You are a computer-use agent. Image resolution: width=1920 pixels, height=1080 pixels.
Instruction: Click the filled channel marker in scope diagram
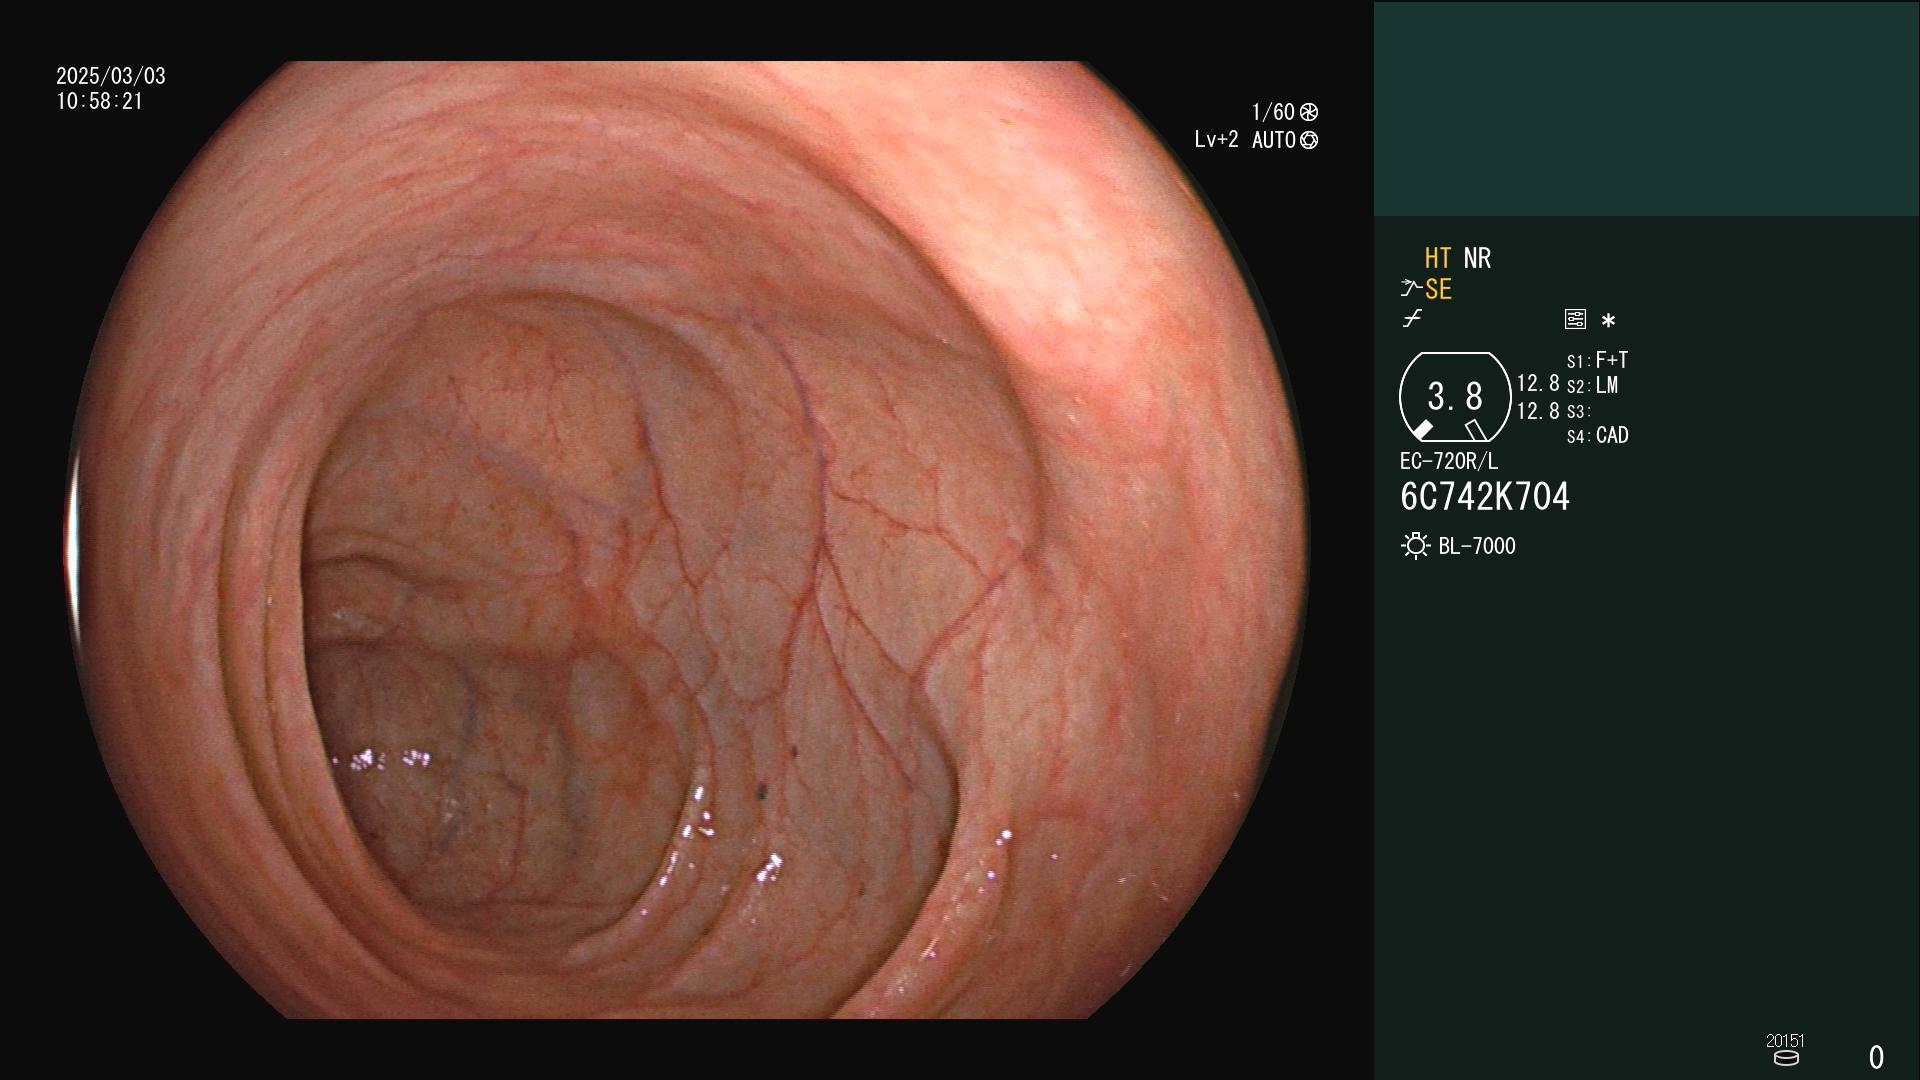[x=1422, y=430]
